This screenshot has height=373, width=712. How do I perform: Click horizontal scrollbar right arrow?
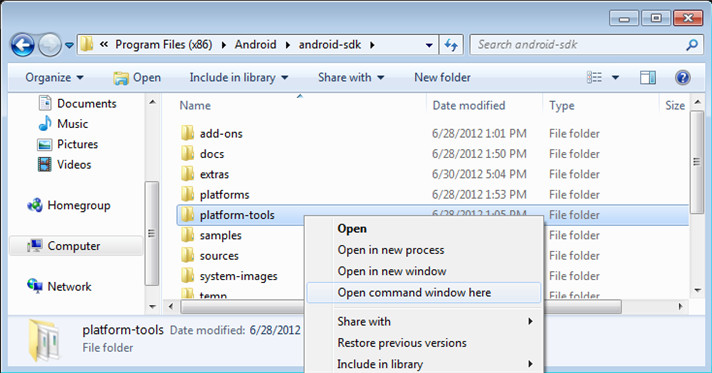click(x=681, y=307)
